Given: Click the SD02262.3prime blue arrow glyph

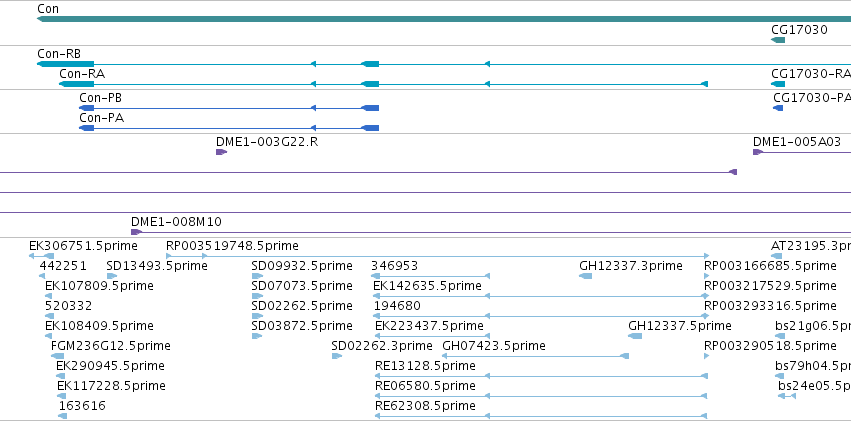Looking at the screenshot, I should click(x=336, y=356).
